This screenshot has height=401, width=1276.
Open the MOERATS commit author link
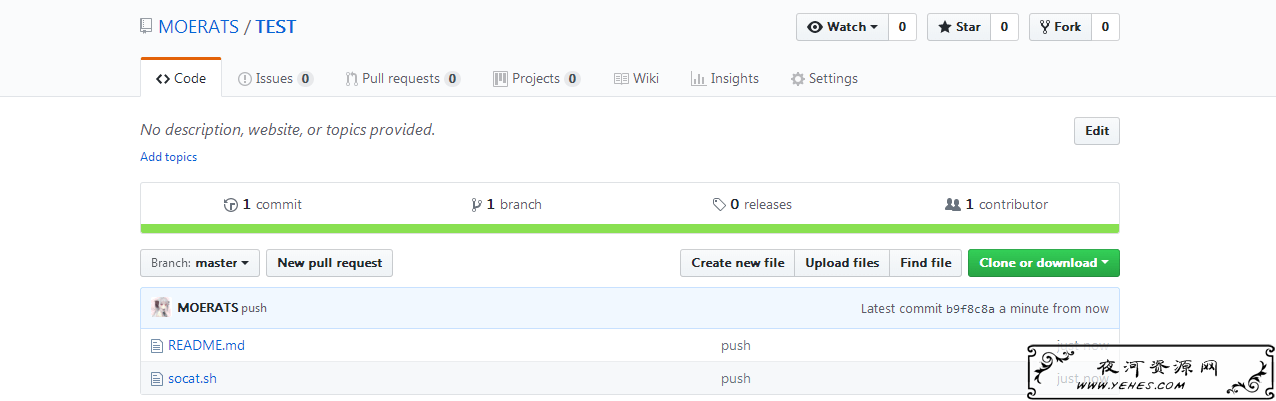click(x=208, y=308)
